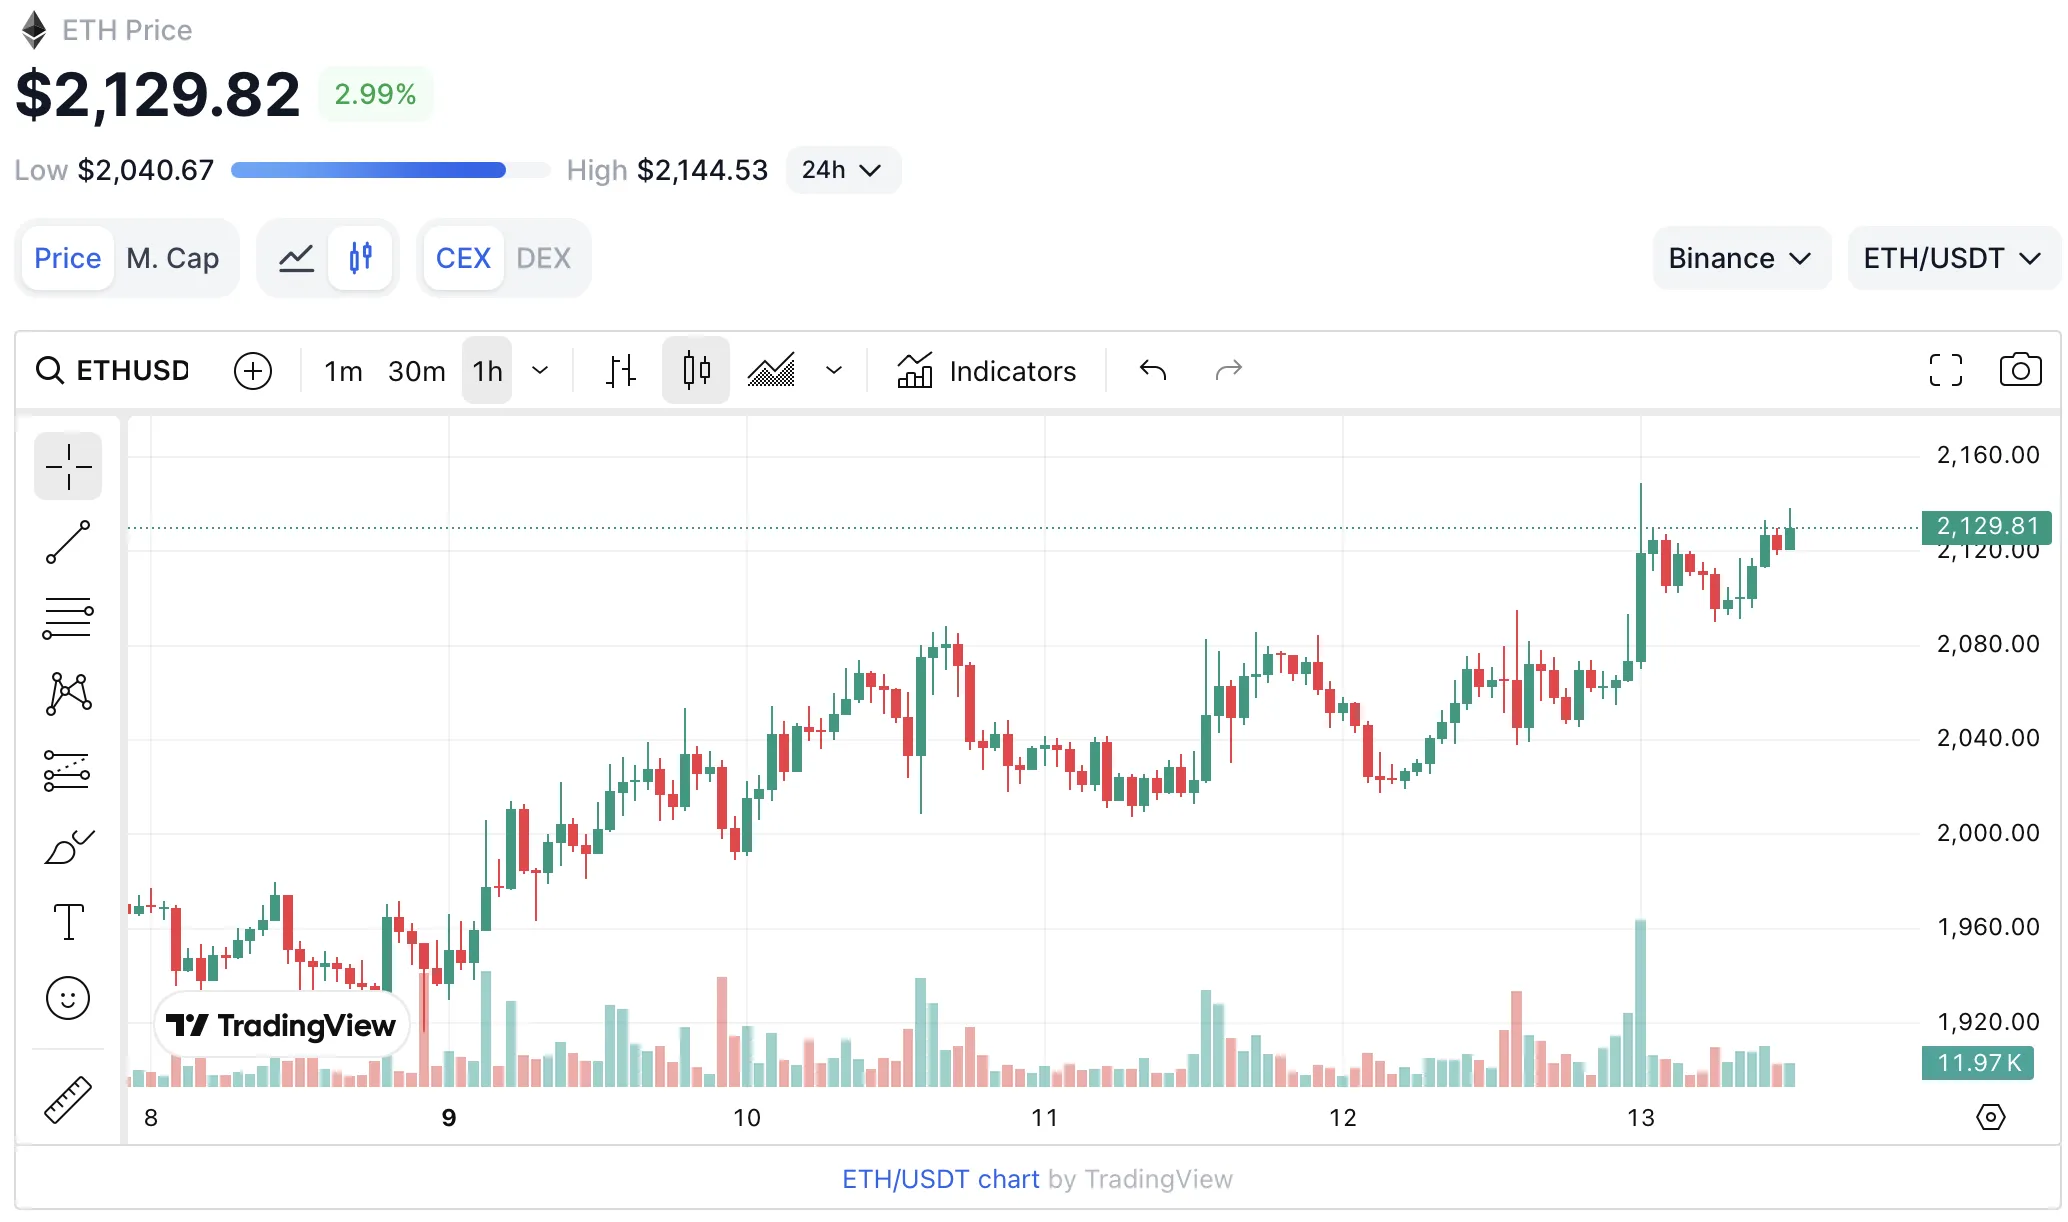The width and height of the screenshot is (2068, 1222).
Task: Expand the ETH/USDT pair dropdown
Action: 1951,257
